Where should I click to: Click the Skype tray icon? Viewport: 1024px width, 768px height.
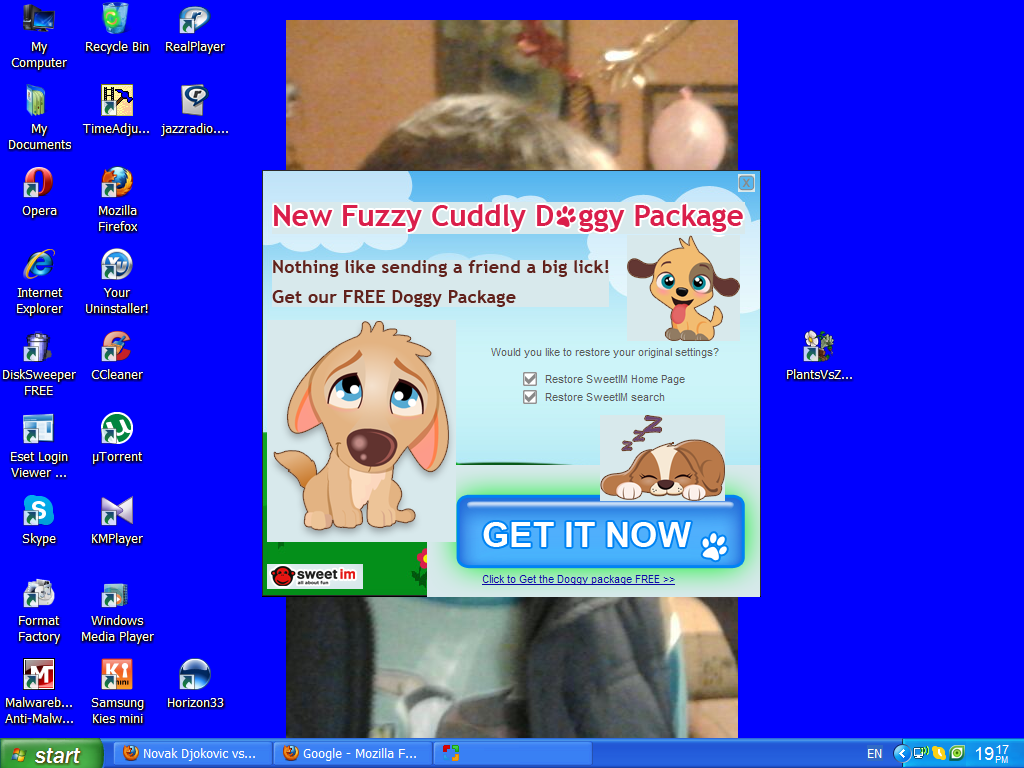pos(938,753)
